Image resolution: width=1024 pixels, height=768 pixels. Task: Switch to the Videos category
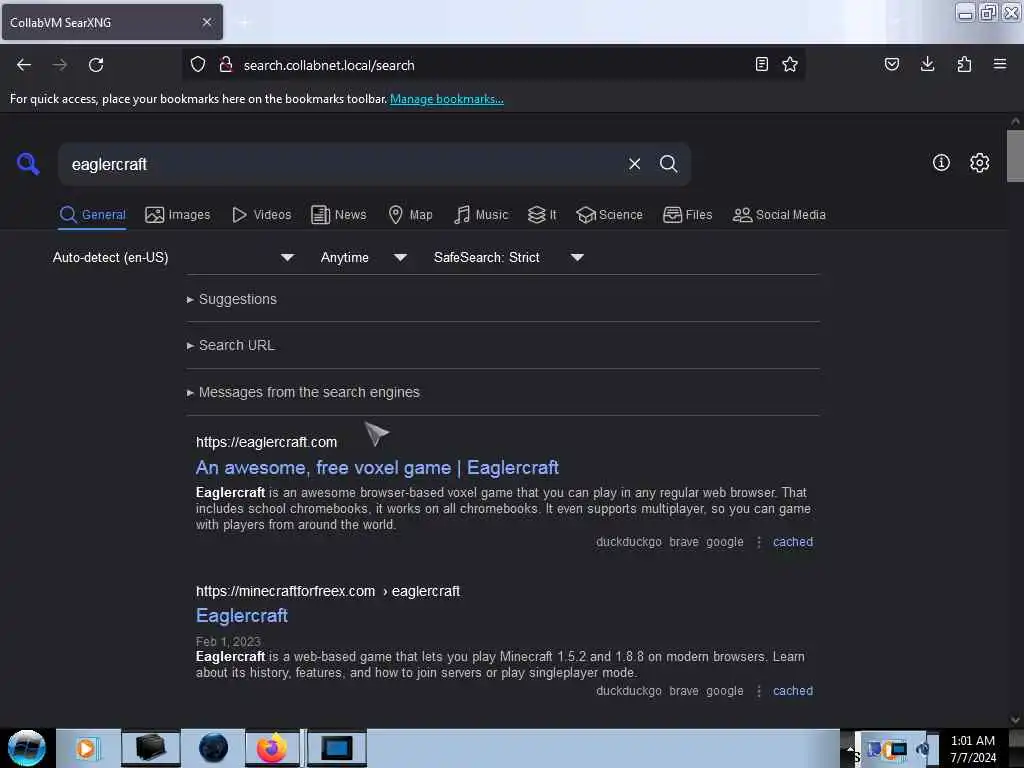pos(261,215)
